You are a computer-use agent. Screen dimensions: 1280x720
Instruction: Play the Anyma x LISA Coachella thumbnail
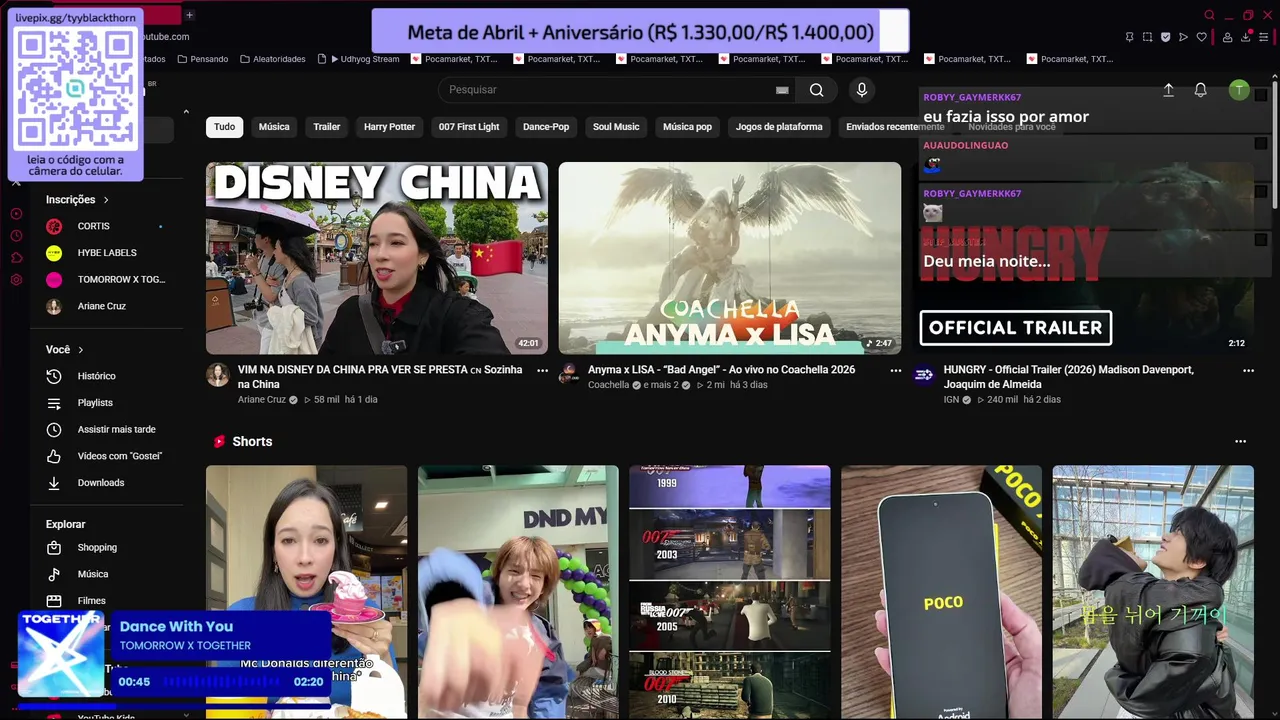coord(730,258)
